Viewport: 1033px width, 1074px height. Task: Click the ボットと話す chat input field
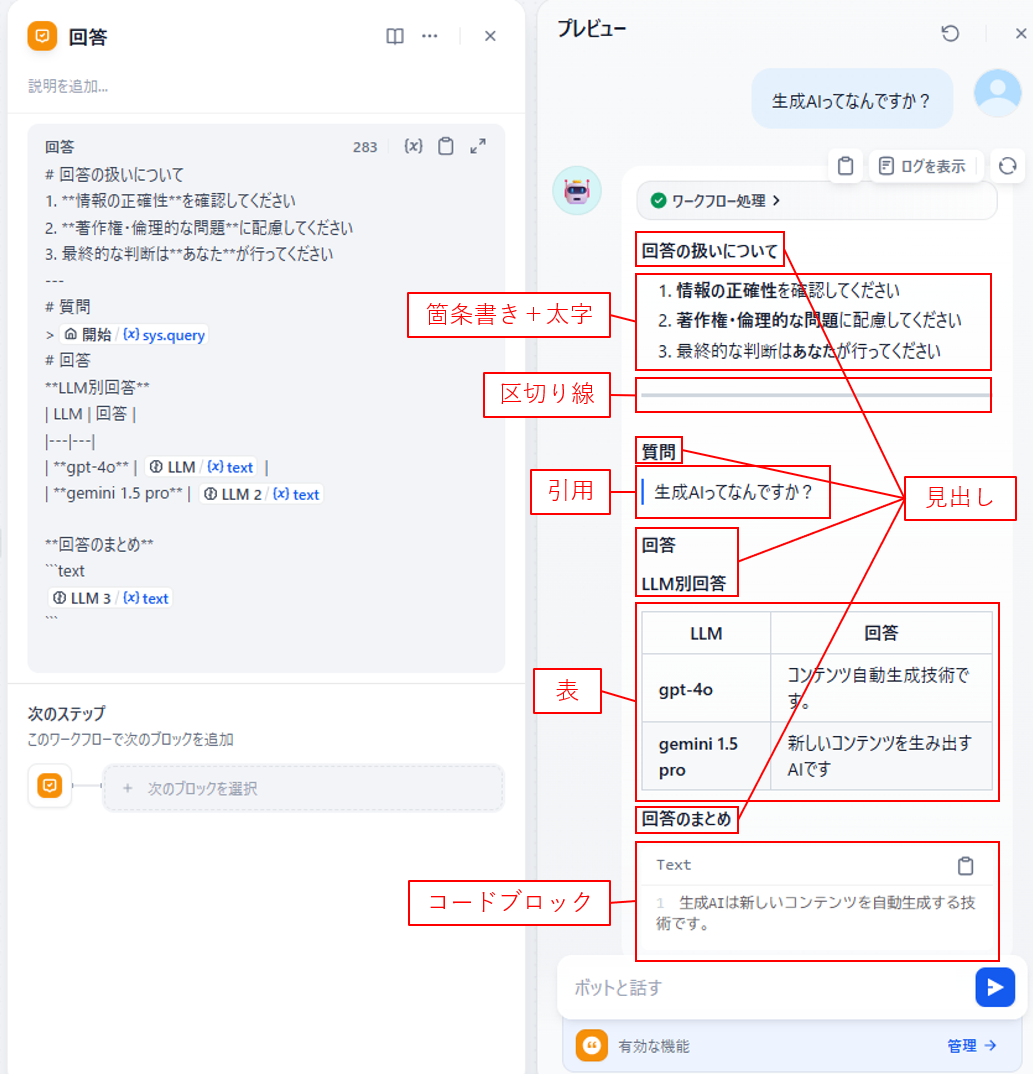pyautogui.click(x=767, y=988)
